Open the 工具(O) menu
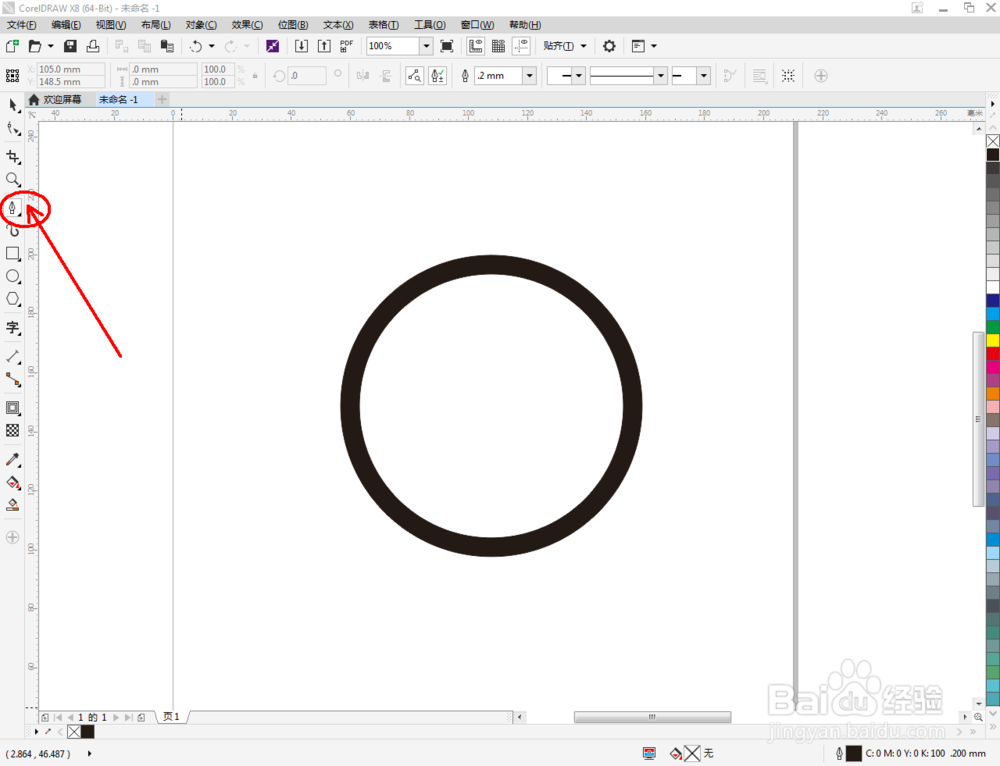Screen dimensions: 1000x766 click(430, 25)
